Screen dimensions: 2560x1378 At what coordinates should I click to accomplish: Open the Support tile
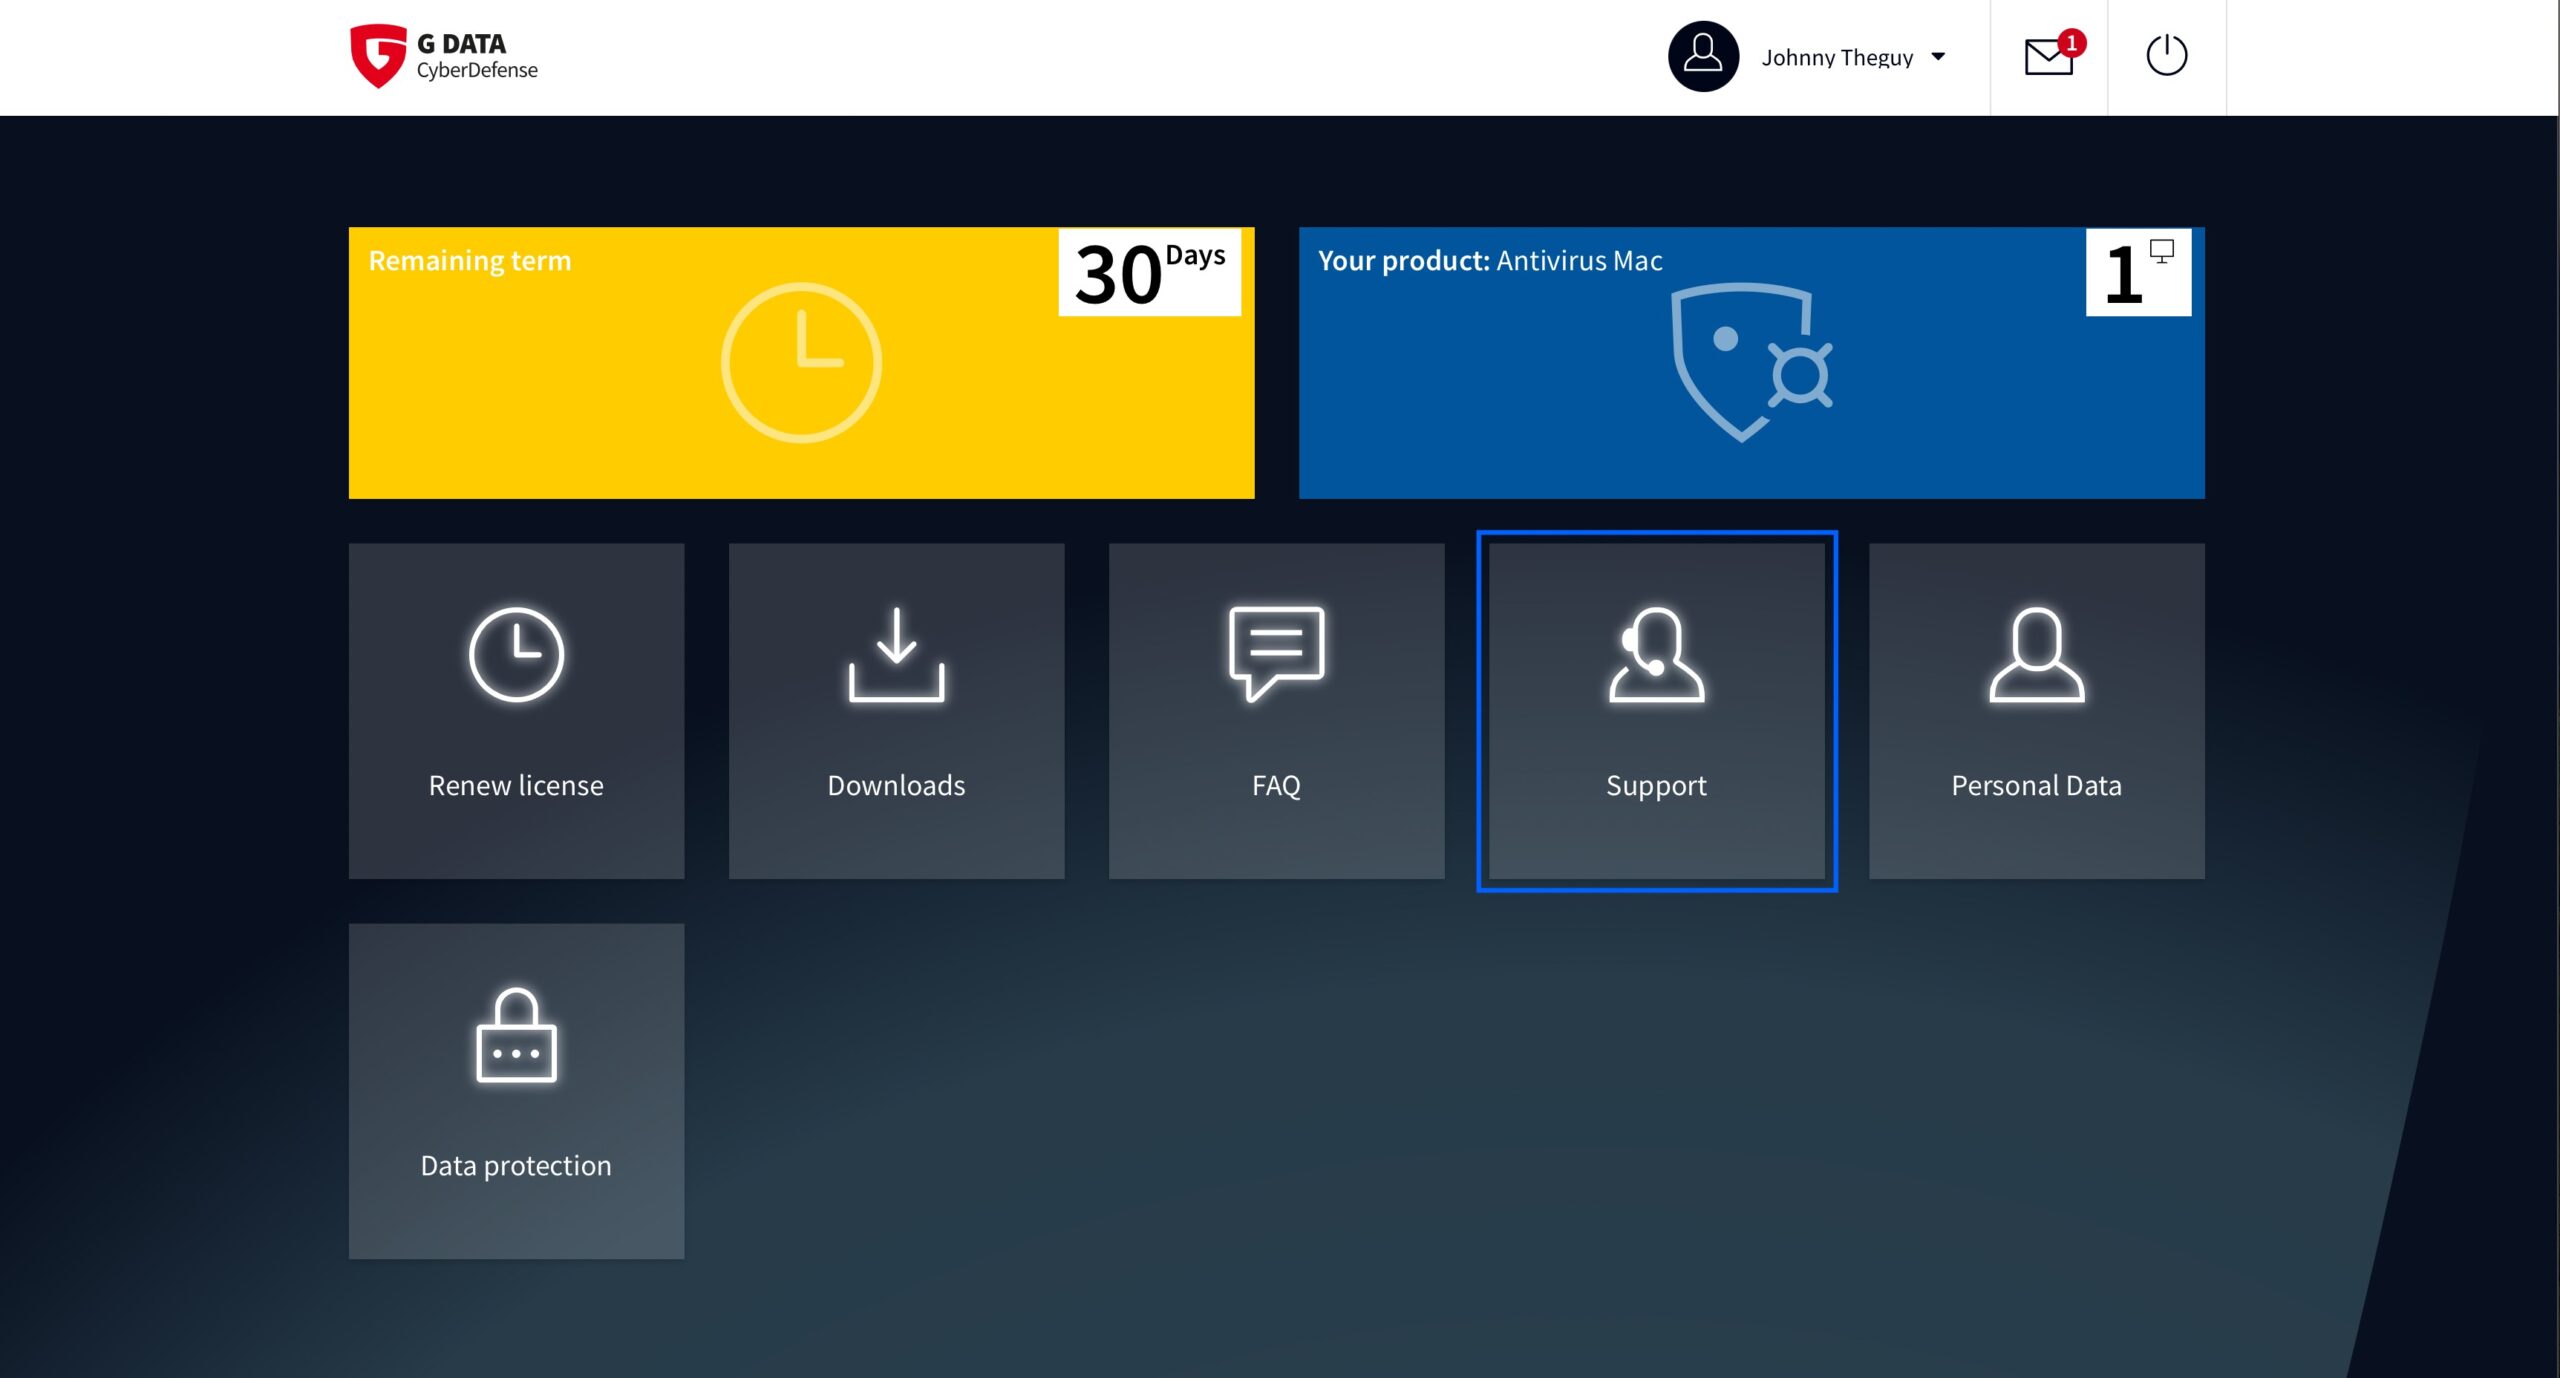(x=1656, y=711)
